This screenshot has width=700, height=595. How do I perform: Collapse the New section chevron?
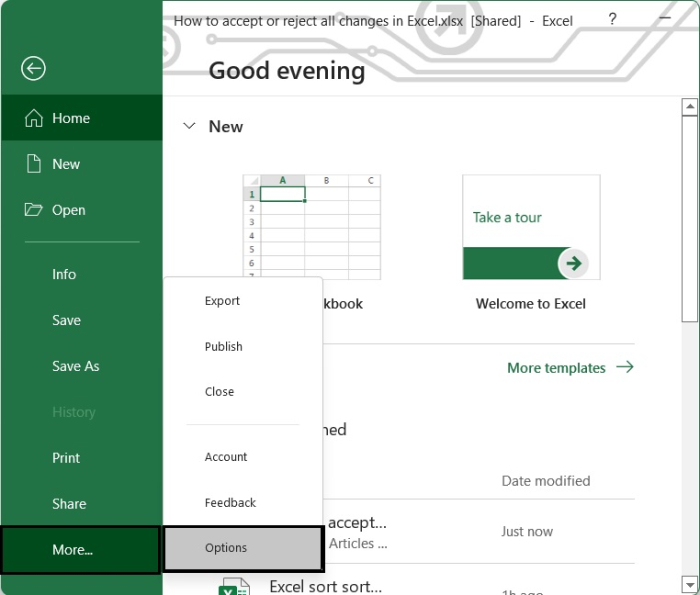(189, 126)
